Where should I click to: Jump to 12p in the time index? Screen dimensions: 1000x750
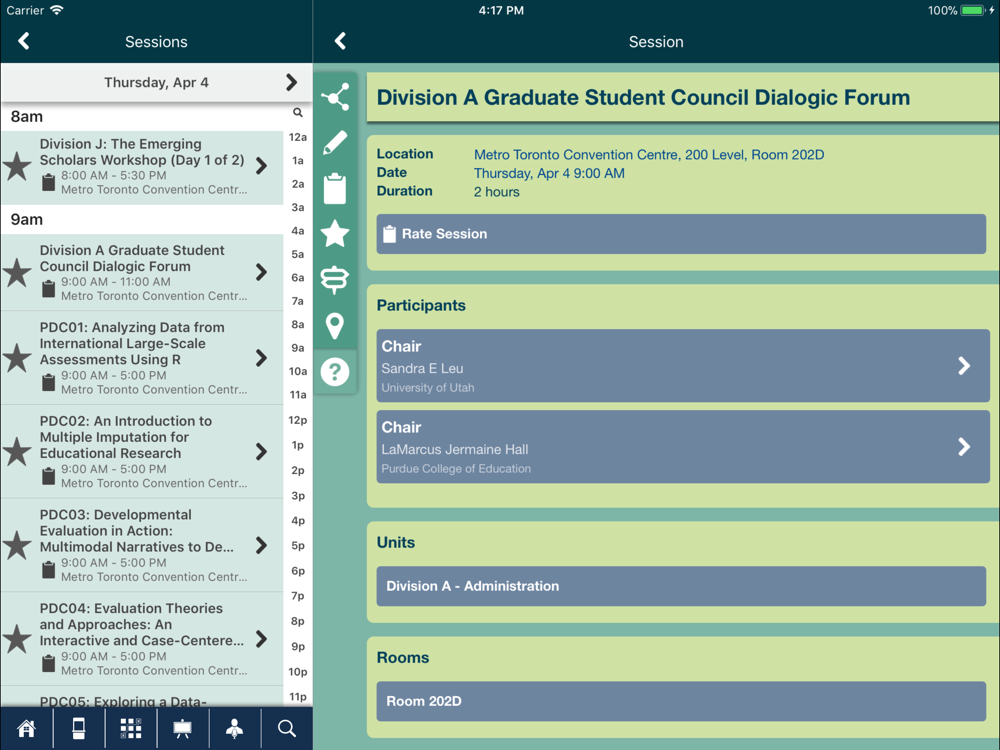298,421
